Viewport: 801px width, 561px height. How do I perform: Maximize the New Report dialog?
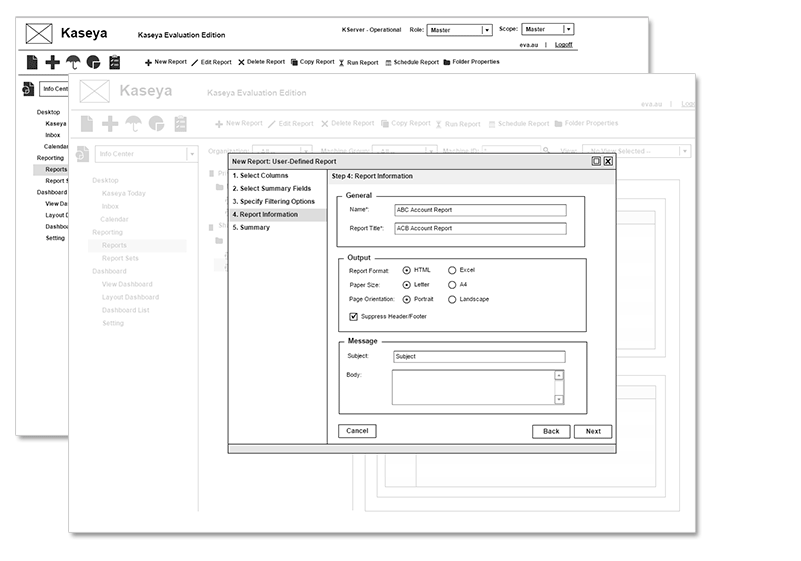pyautogui.click(x=596, y=161)
